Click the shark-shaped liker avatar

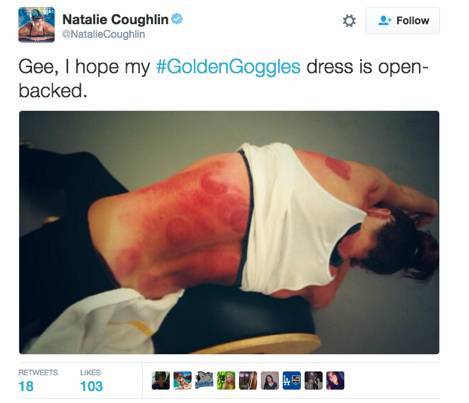pyautogui.click(x=204, y=380)
